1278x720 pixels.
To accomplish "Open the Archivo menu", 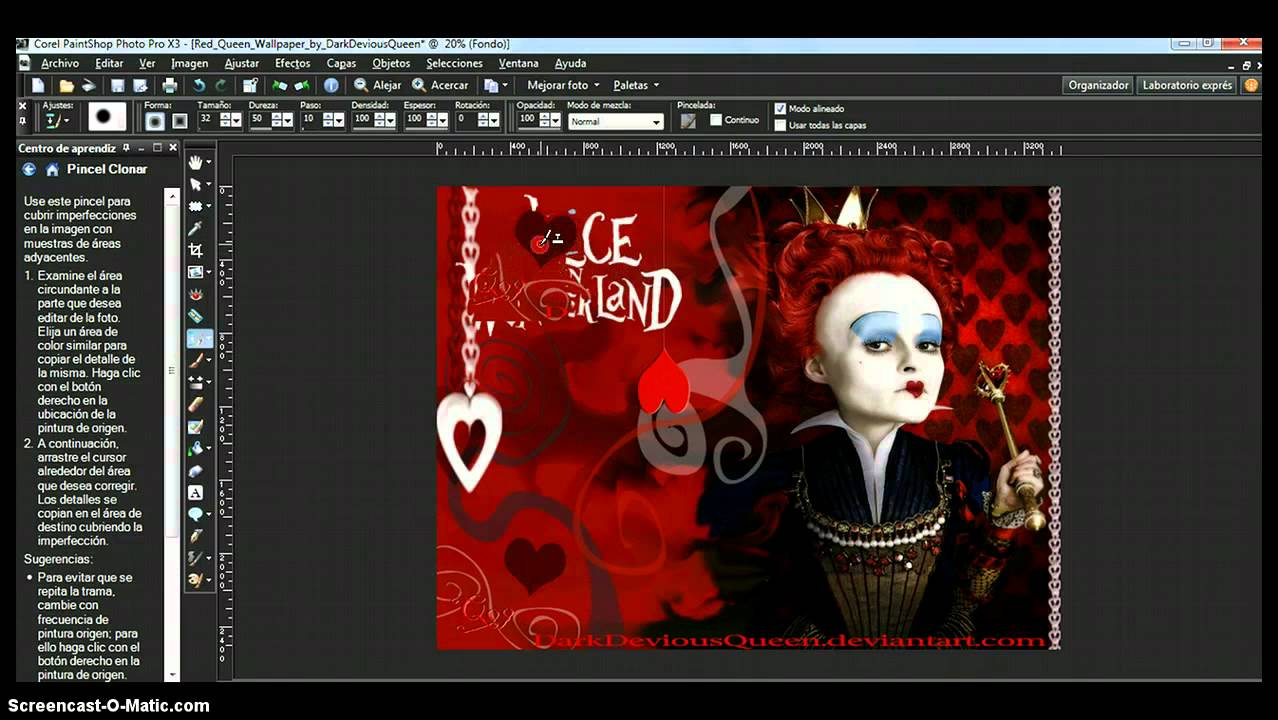I will [60, 64].
